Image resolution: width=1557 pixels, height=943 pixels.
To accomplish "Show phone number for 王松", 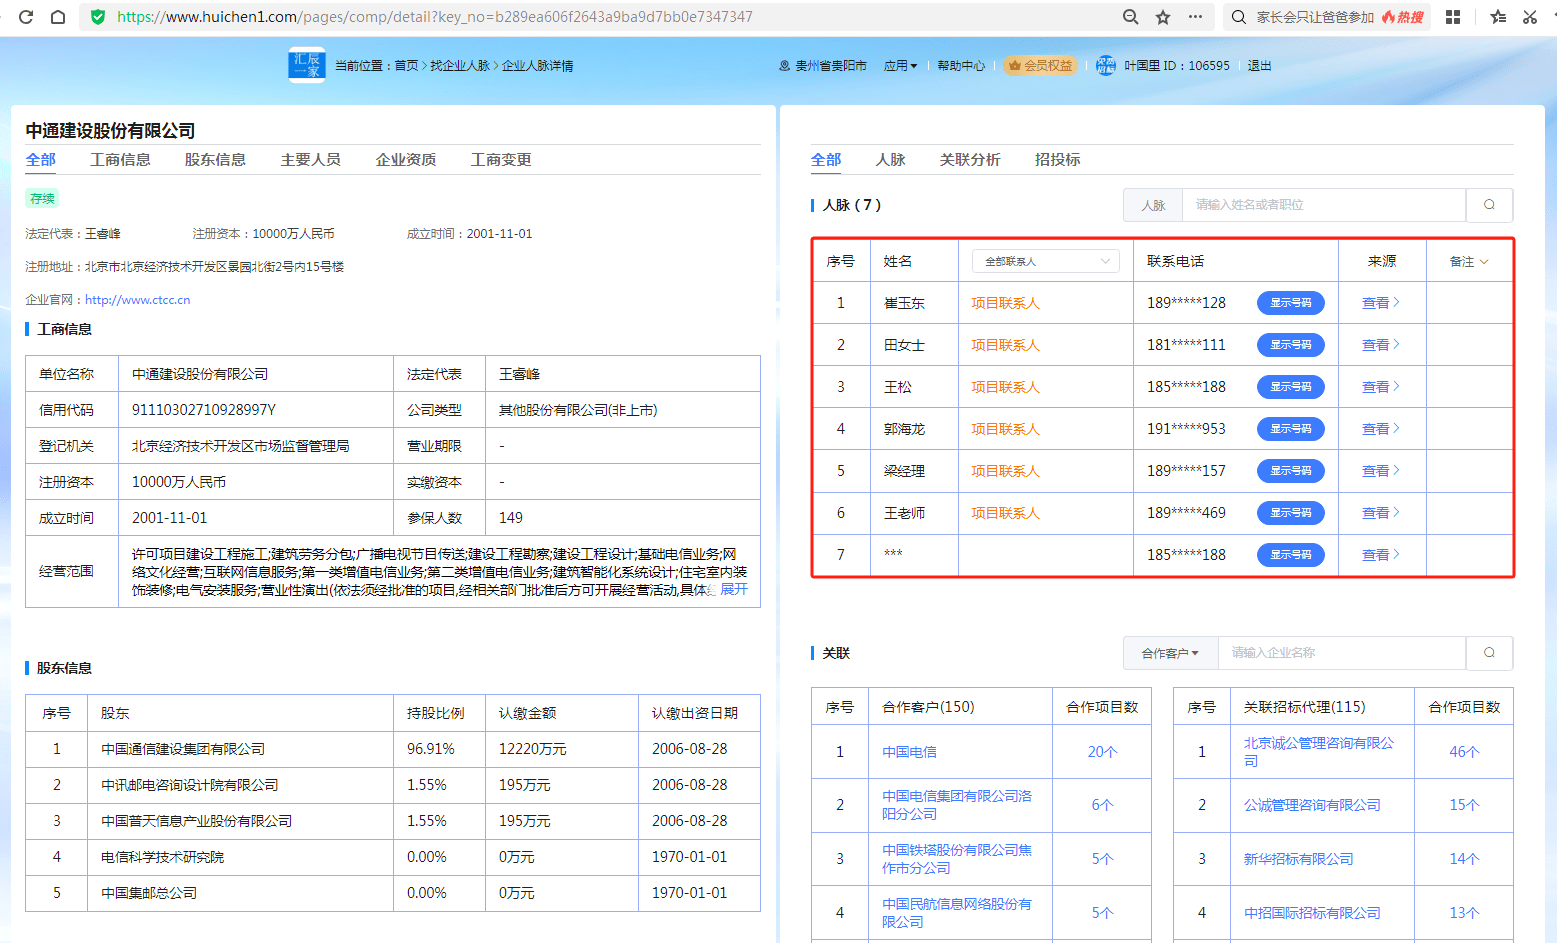I will click(1291, 387).
